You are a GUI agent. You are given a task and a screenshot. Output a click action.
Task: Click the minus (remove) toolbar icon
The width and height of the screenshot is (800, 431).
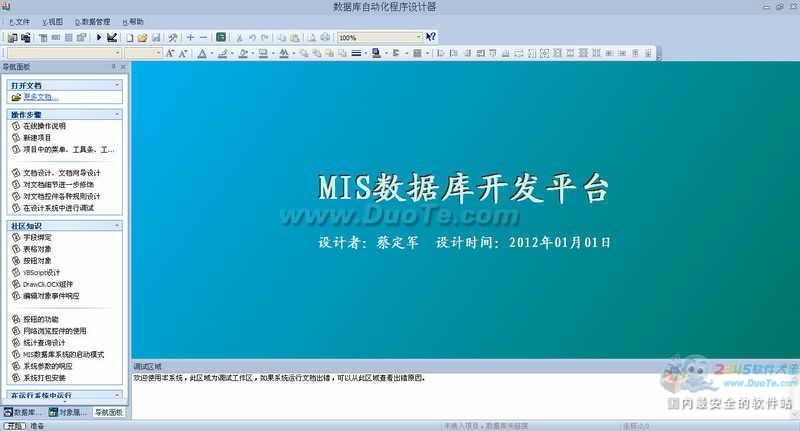[x=204, y=37]
